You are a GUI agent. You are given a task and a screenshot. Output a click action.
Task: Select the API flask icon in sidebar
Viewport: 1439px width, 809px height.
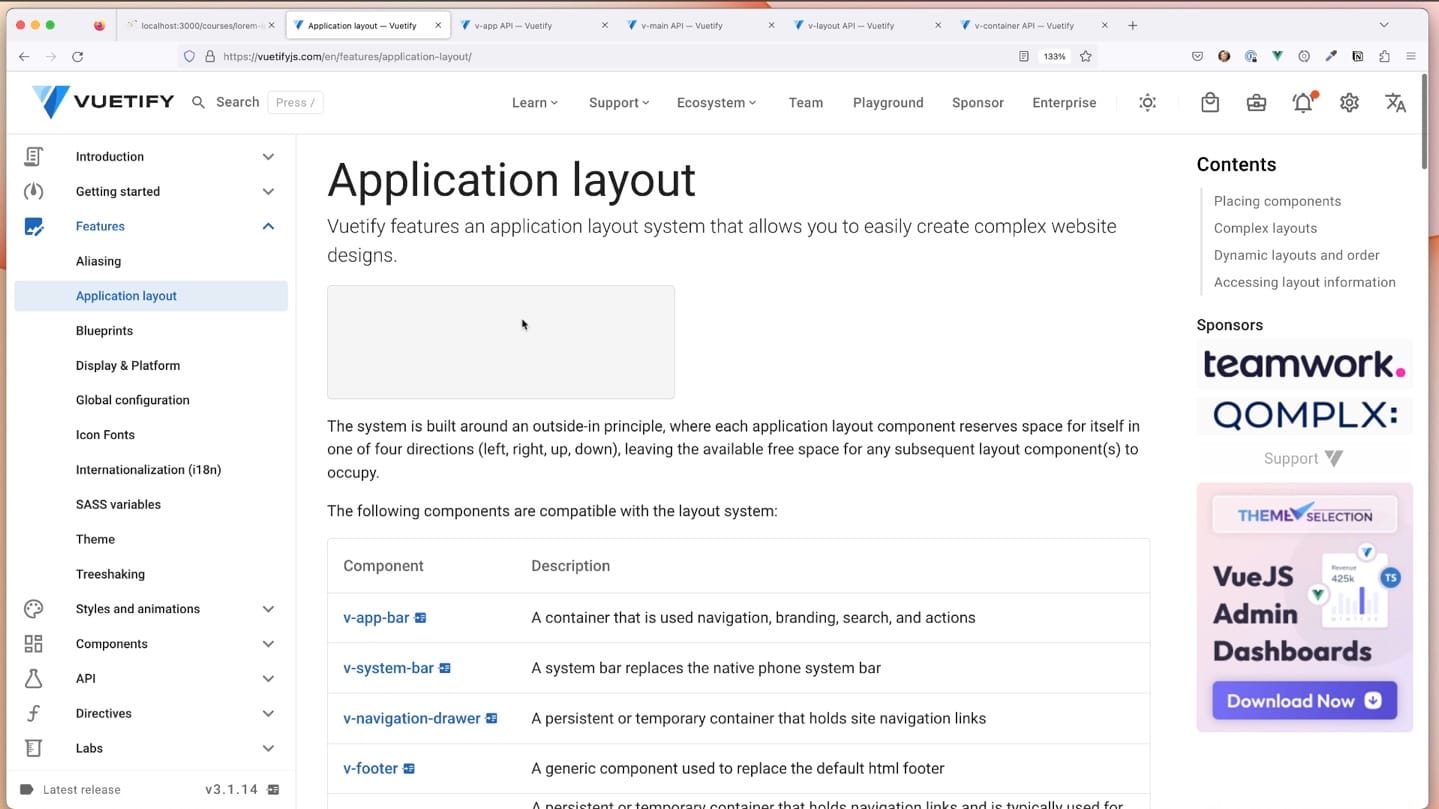tap(33, 678)
